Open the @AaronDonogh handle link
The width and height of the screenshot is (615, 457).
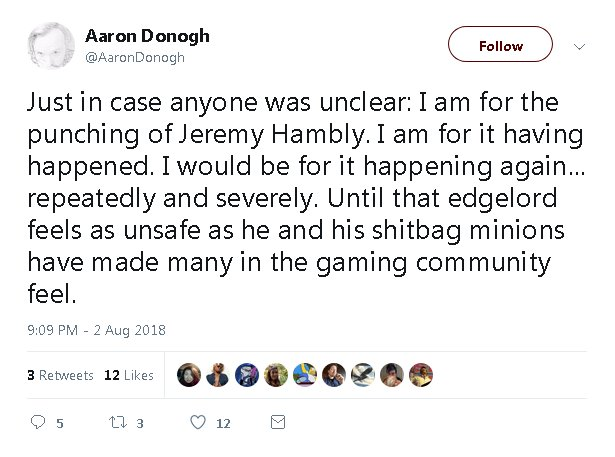pyautogui.click(x=135, y=57)
